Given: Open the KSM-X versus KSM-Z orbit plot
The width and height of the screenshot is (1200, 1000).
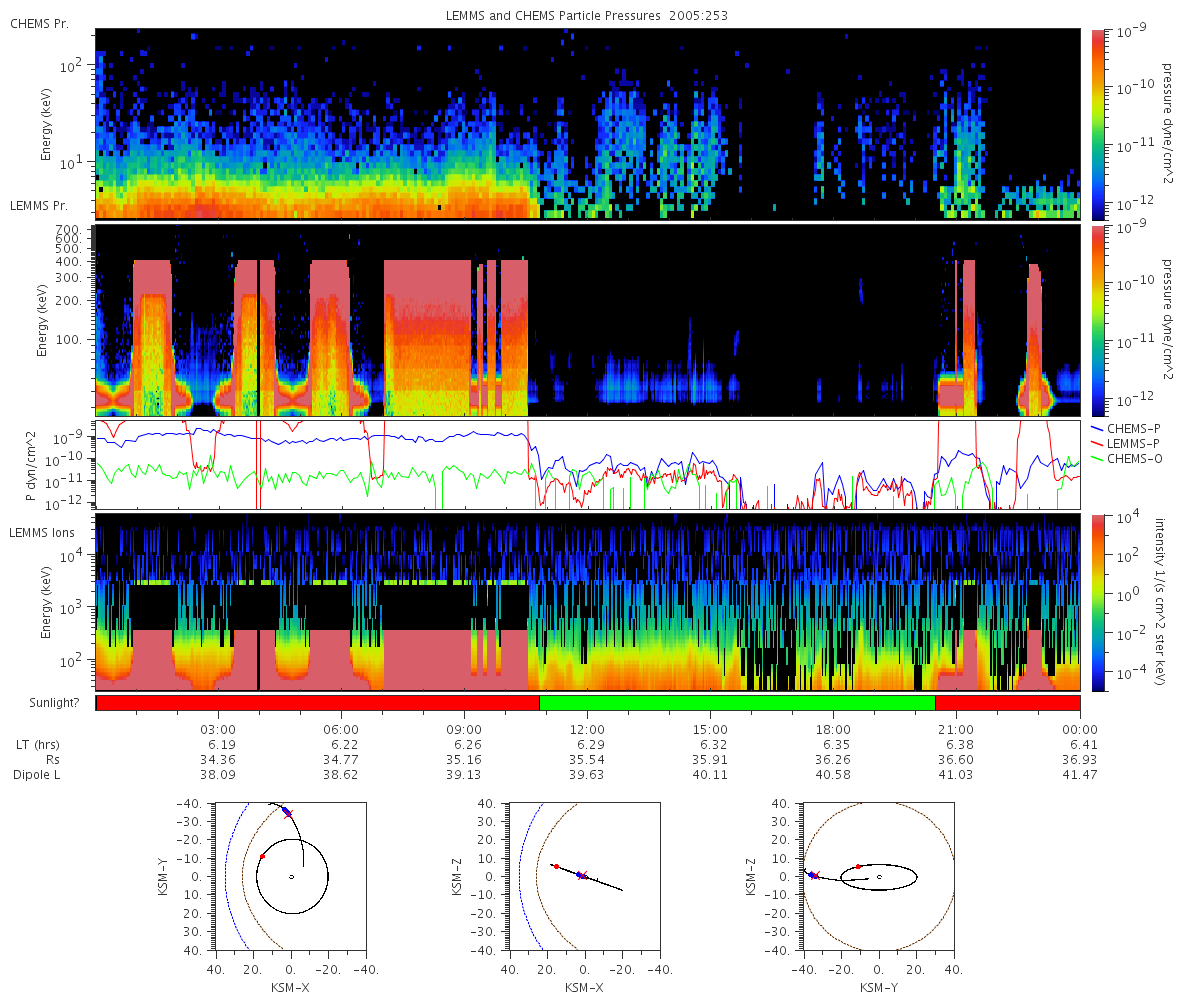Looking at the screenshot, I should click(584, 875).
